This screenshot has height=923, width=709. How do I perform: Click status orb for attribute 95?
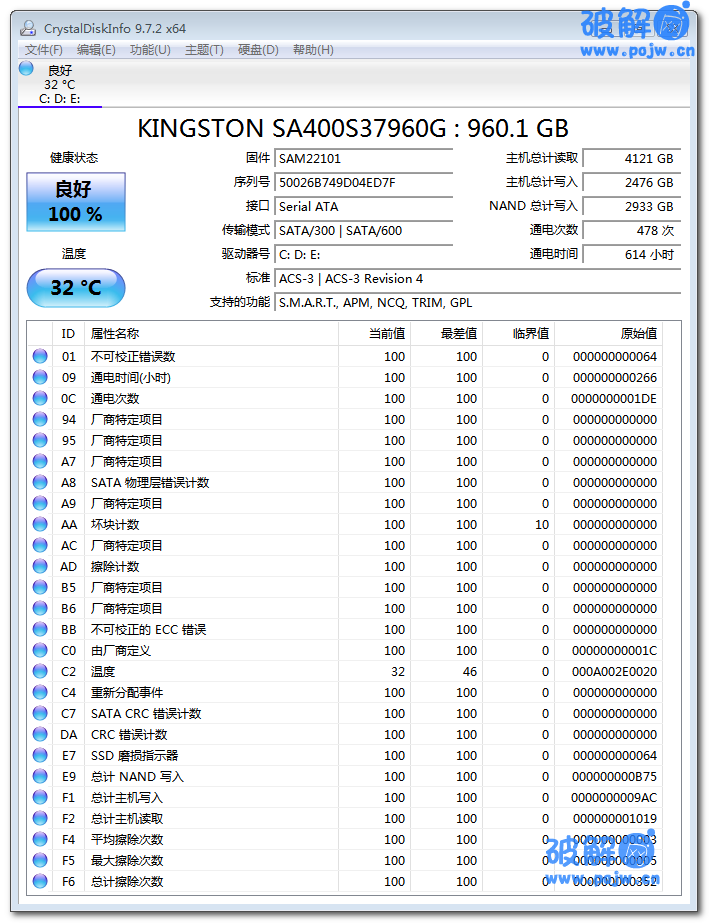click(x=40, y=440)
